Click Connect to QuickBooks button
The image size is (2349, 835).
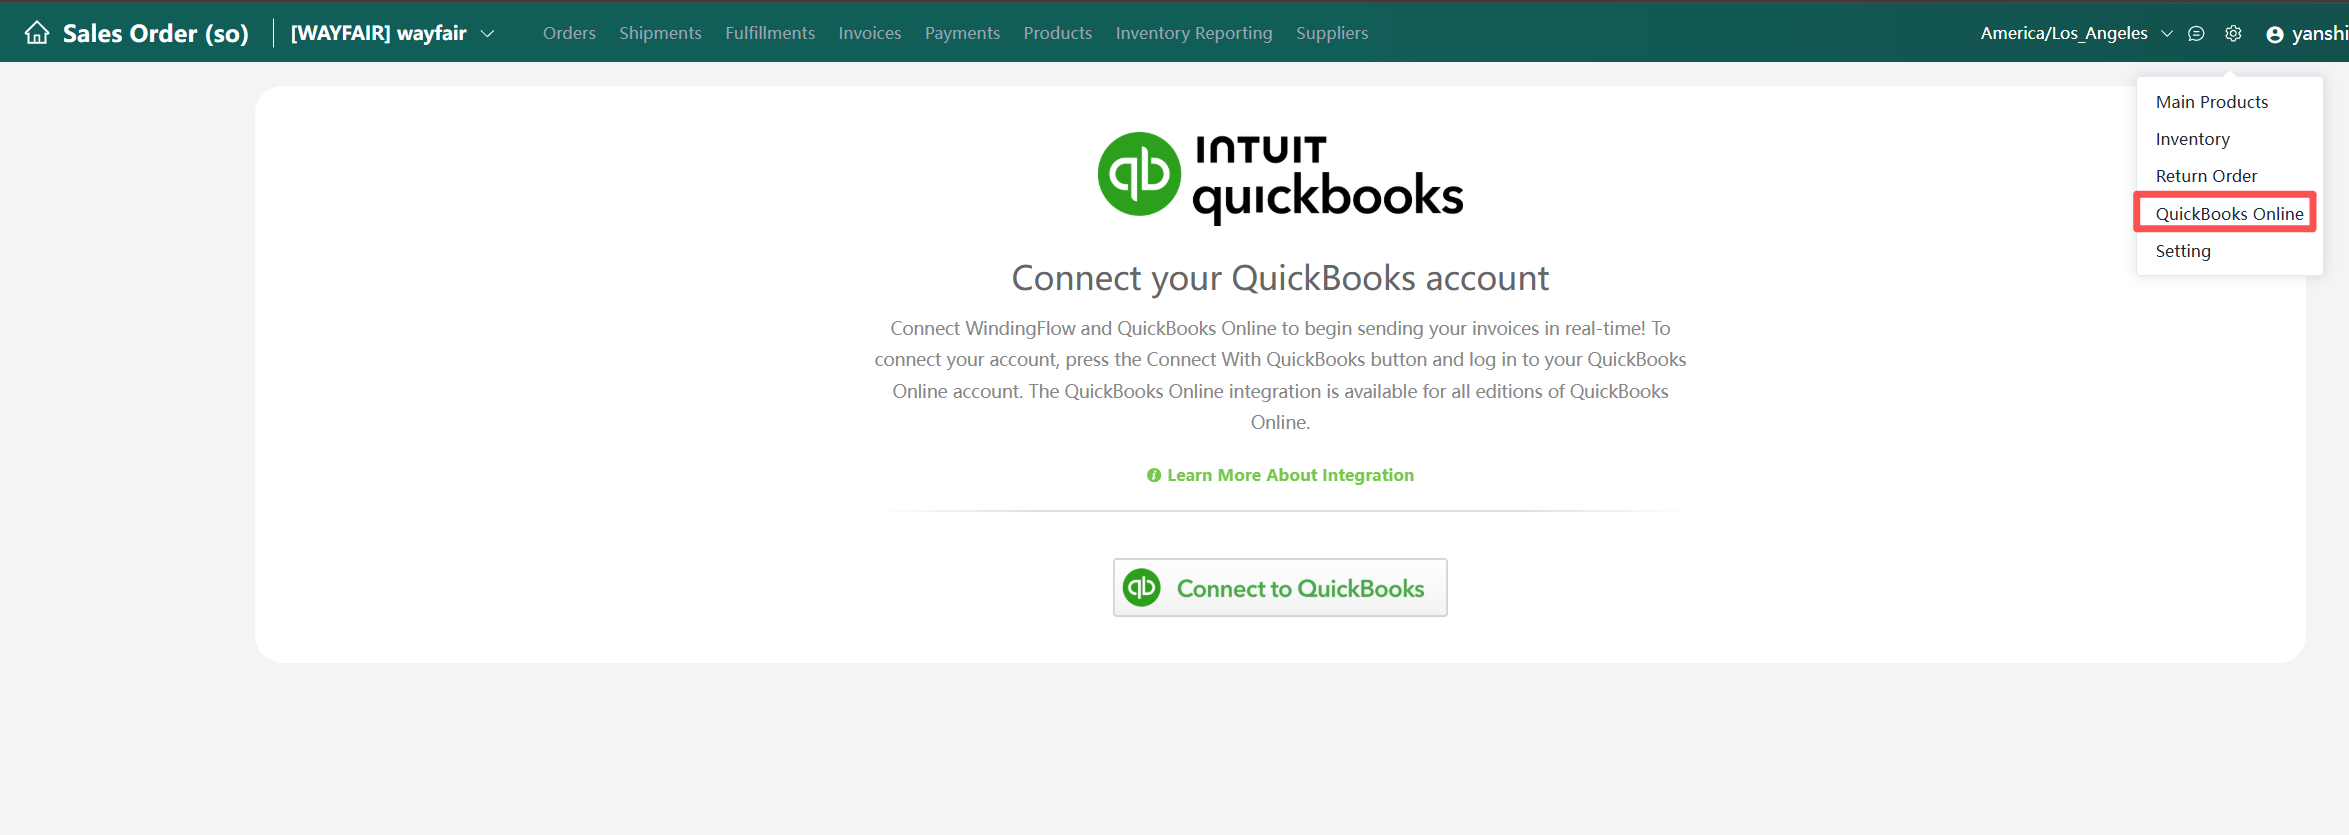(x=1280, y=588)
